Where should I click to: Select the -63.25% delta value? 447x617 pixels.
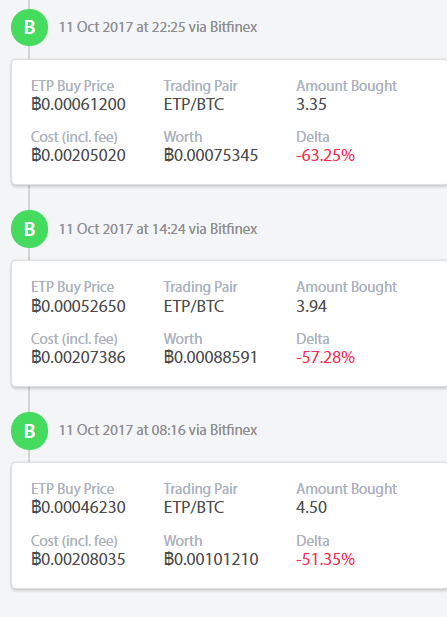[x=325, y=155]
